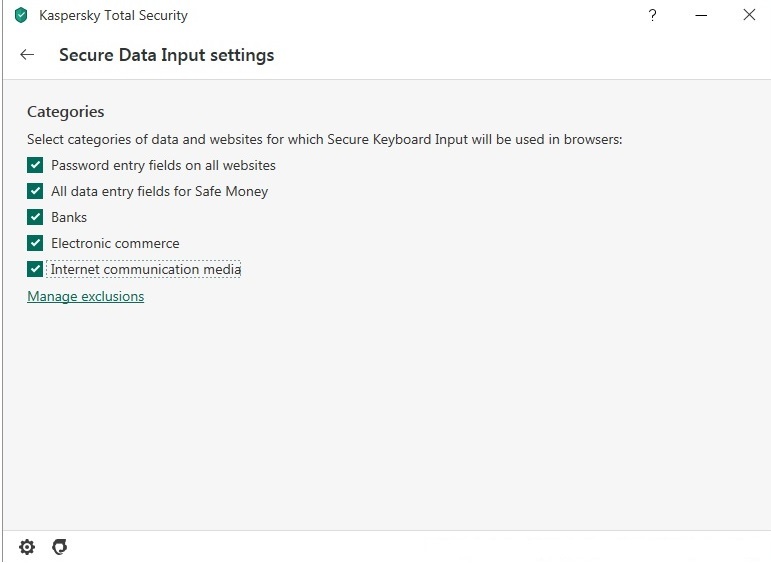Open the Manage exclusions link
Image resolution: width=771 pixels, height=563 pixels.
tap(86, 296)
